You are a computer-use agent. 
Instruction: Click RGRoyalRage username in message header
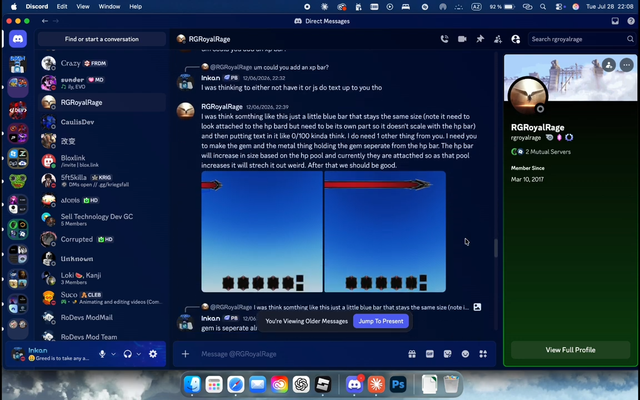tap(222, 107)
